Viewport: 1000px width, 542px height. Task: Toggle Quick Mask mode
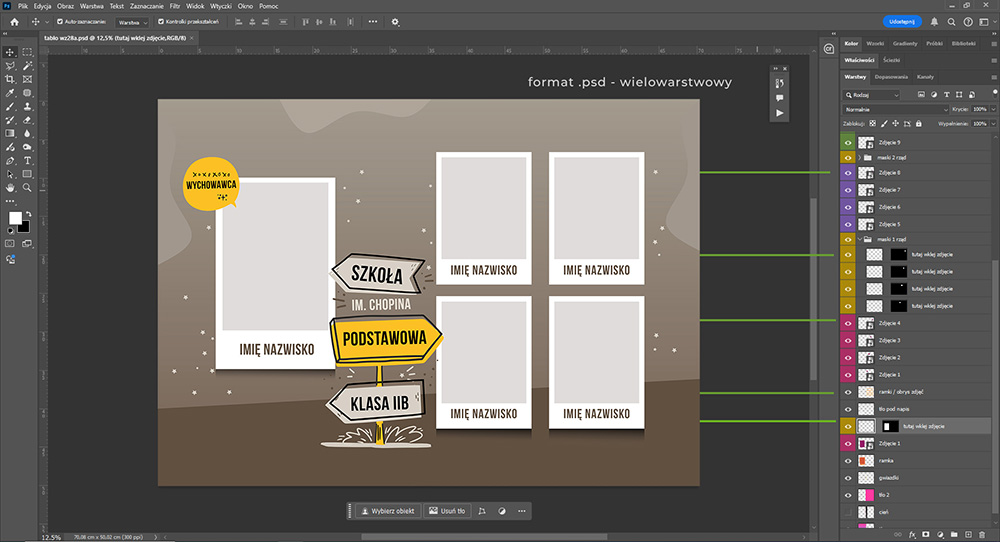pyautogui.click(x=10, y=244)
